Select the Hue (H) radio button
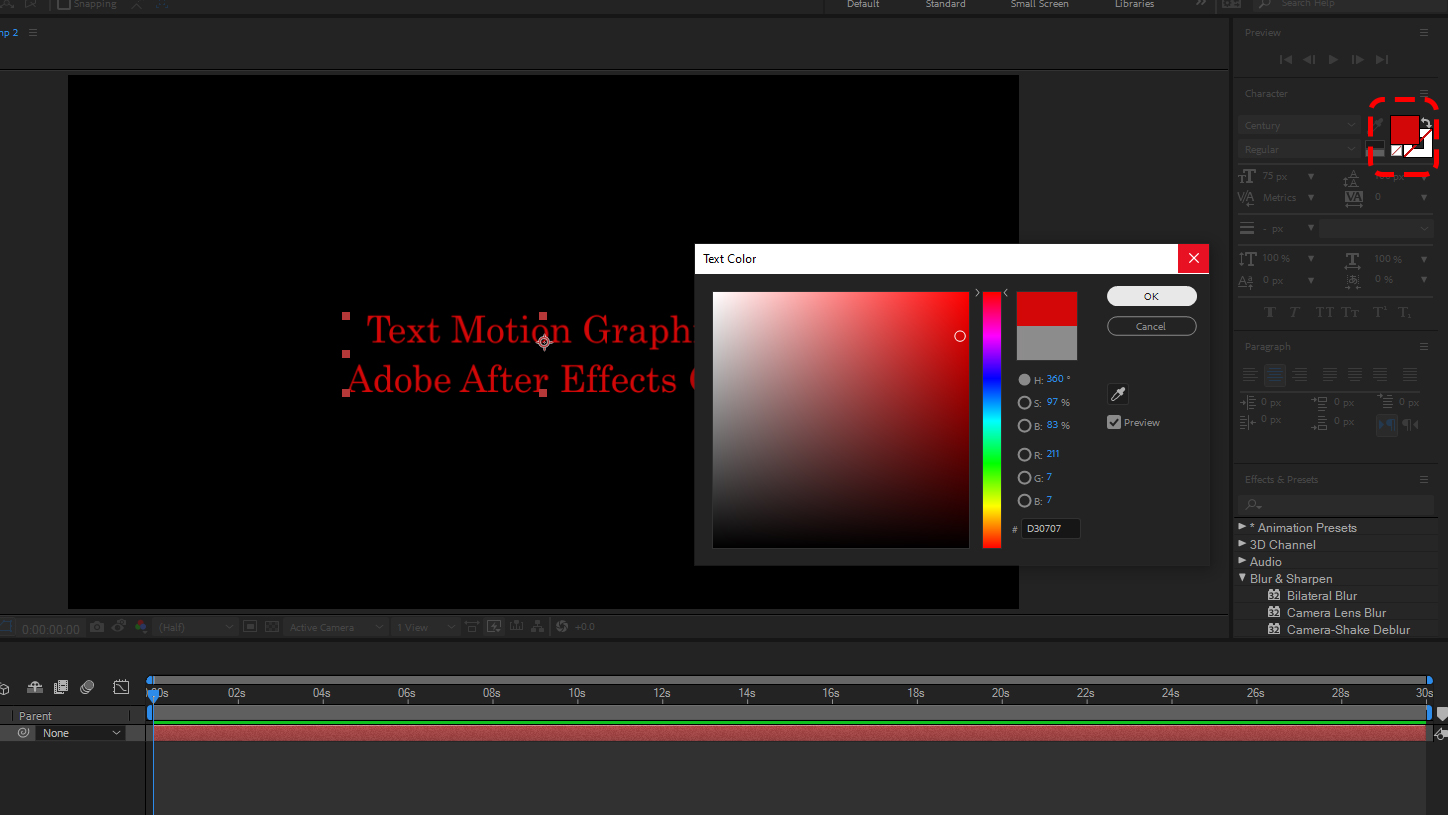 click(1024, 380)
